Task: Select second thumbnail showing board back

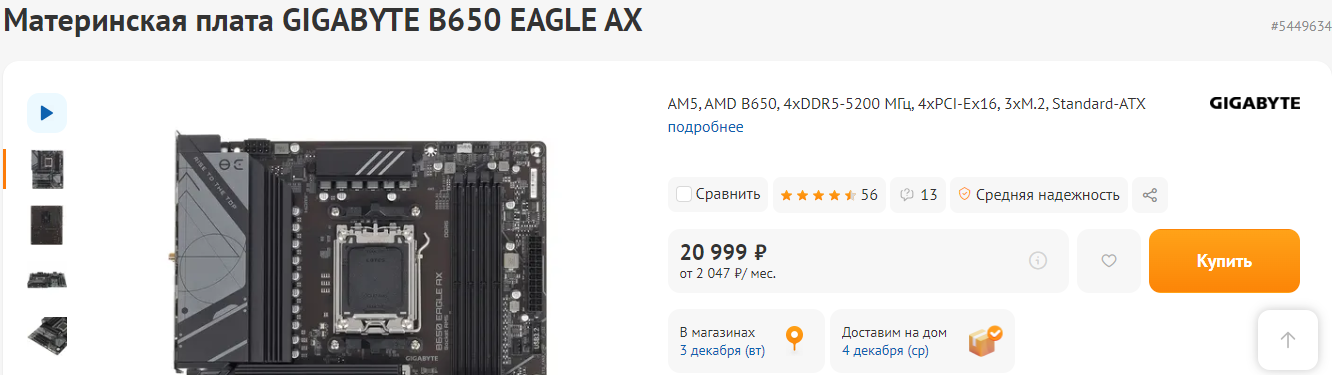Action: click(47, 224)
